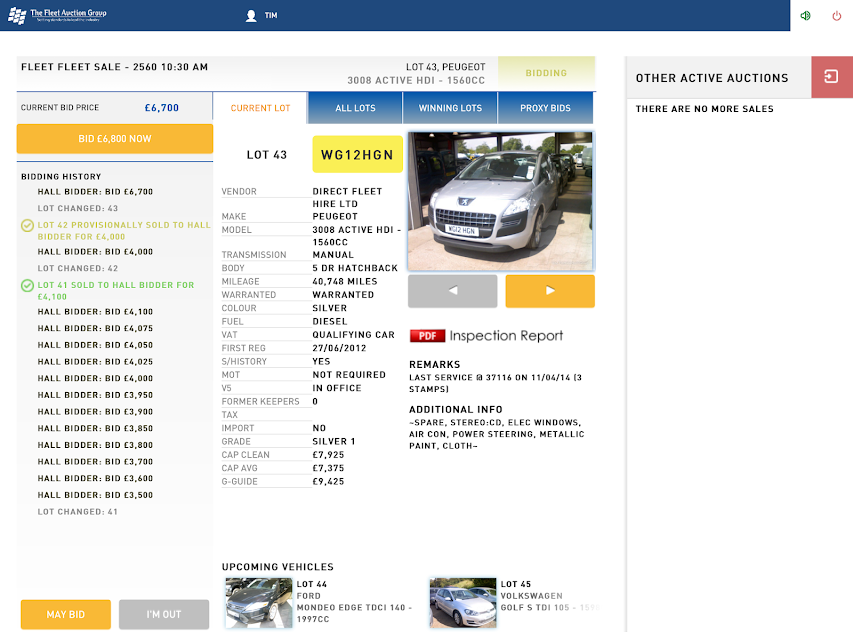Click check icon beside Lot 42 provisionally sold
The height and width of the screenshot is (640, 853).
click(27, 225)
